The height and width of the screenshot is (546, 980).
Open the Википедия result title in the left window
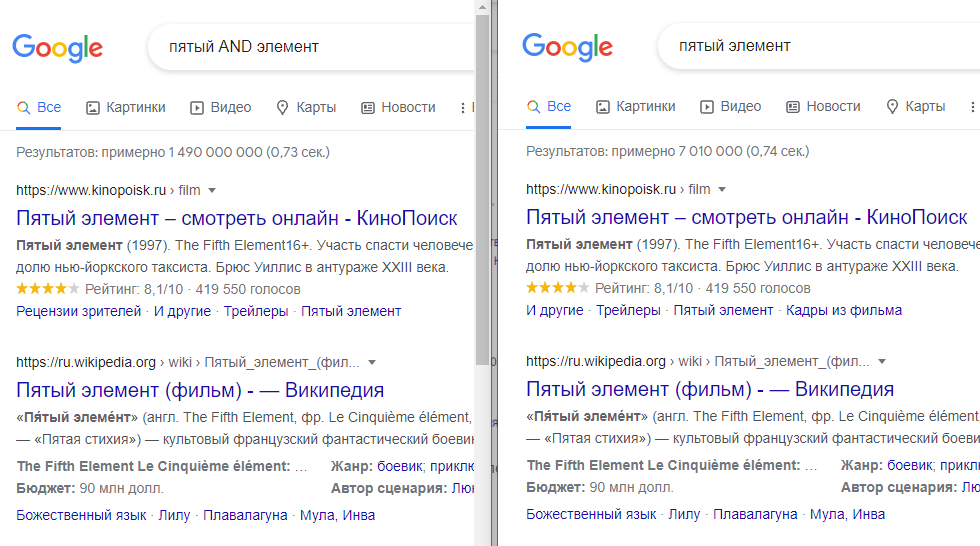[x=200, y=390]
